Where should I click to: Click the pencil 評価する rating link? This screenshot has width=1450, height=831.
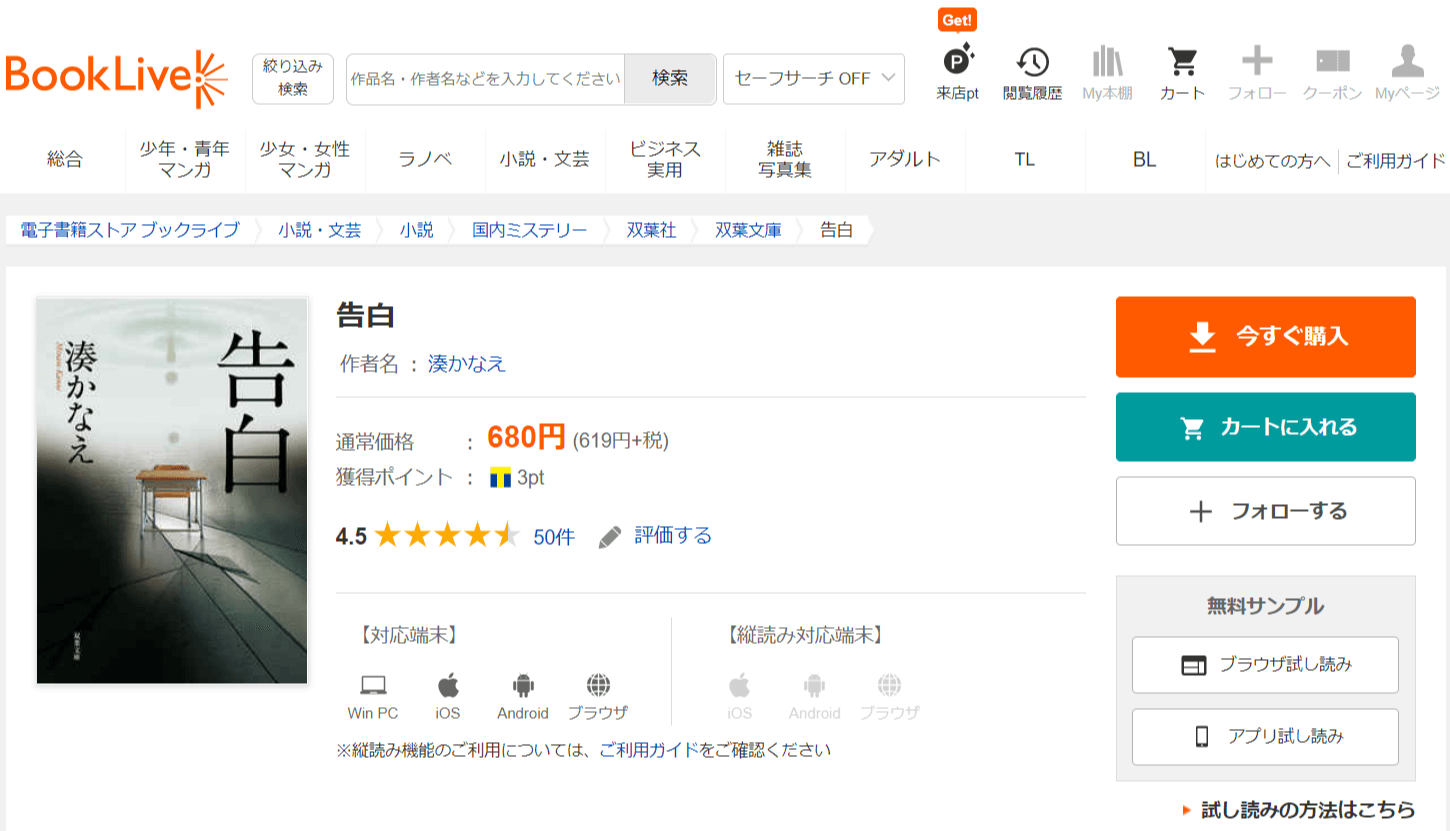656,536
